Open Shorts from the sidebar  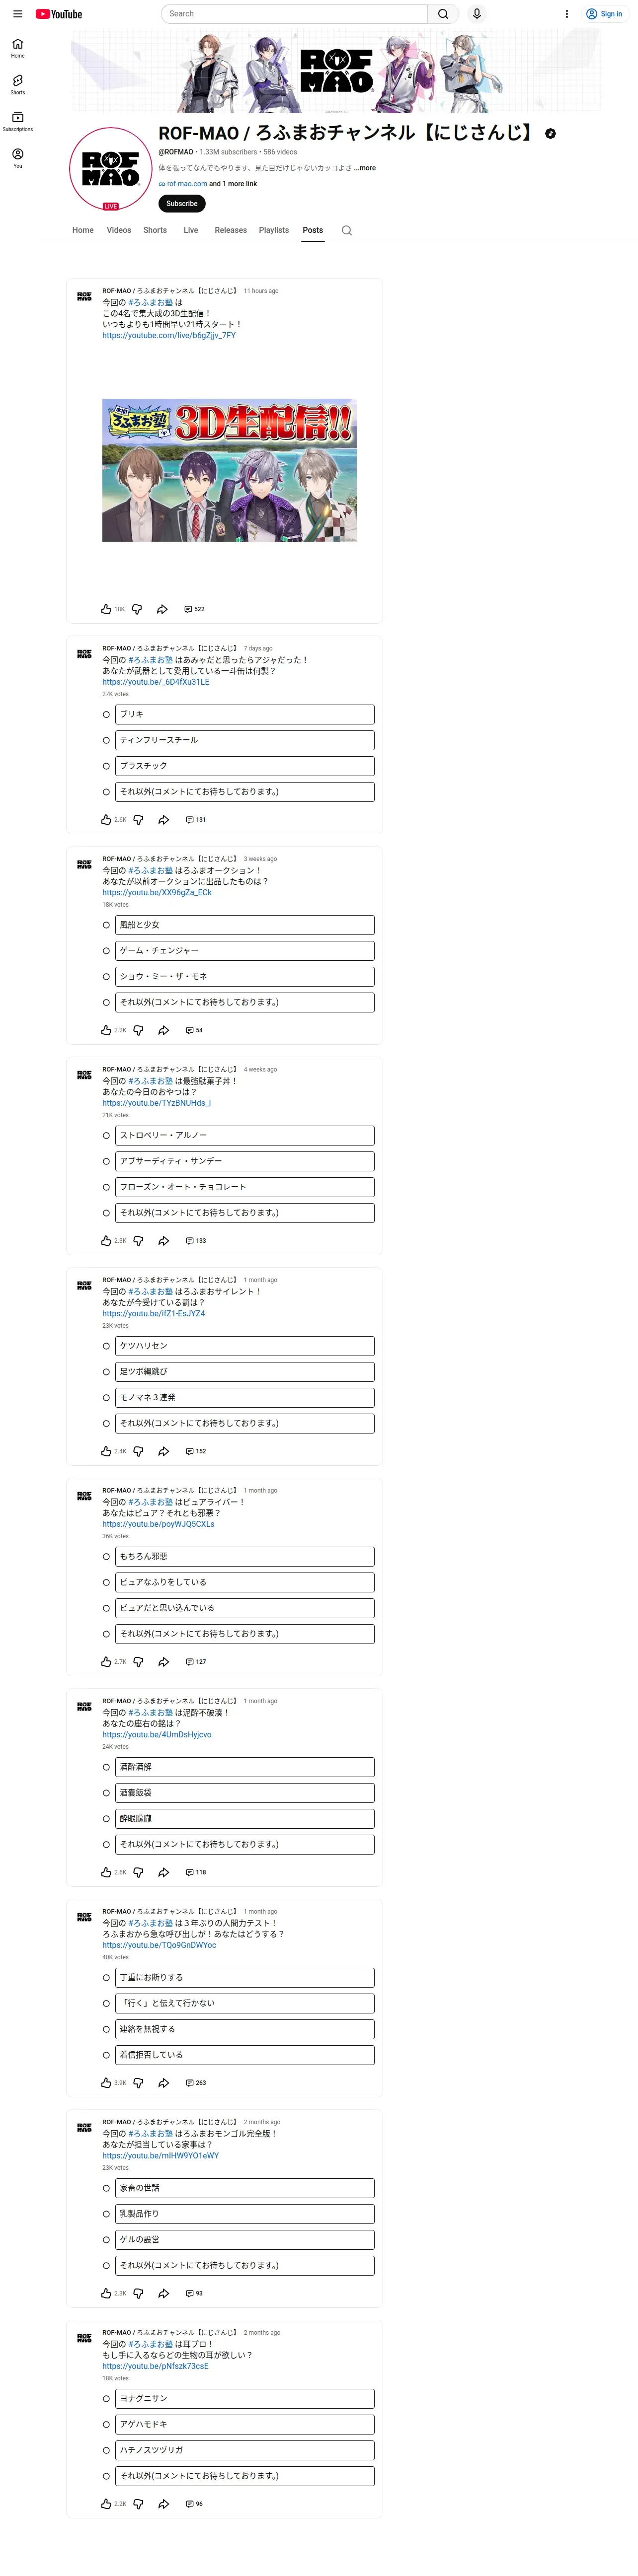pos(18,84)
